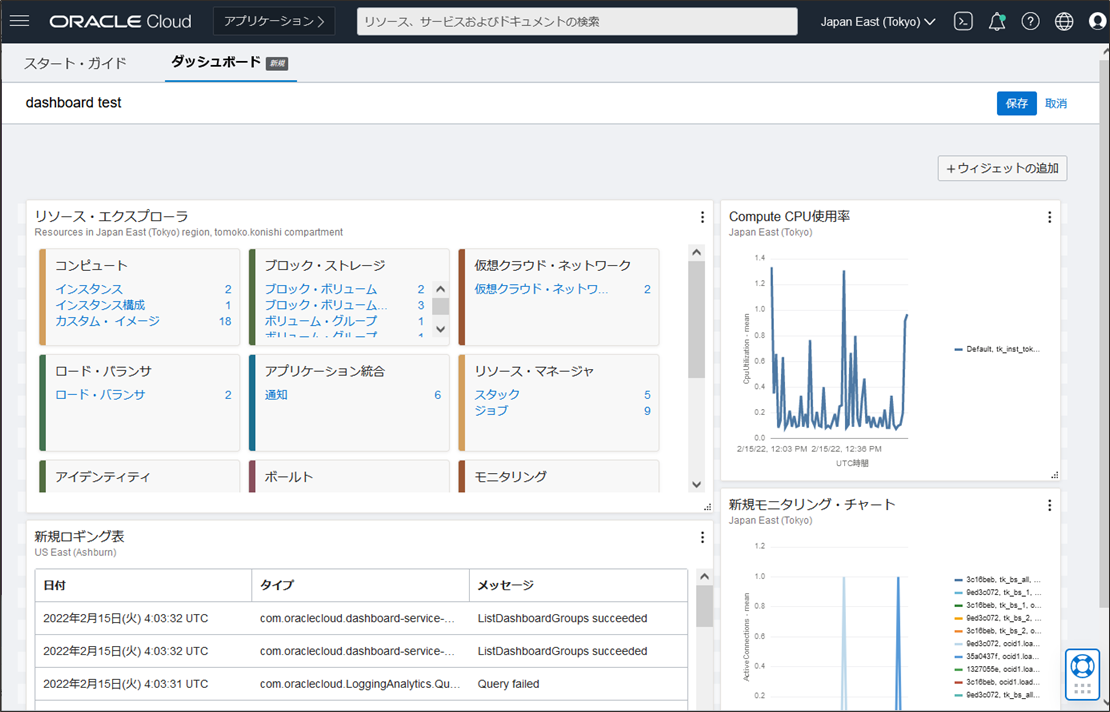
Task: Open the user profile avatar
Action: point(1097,21)
